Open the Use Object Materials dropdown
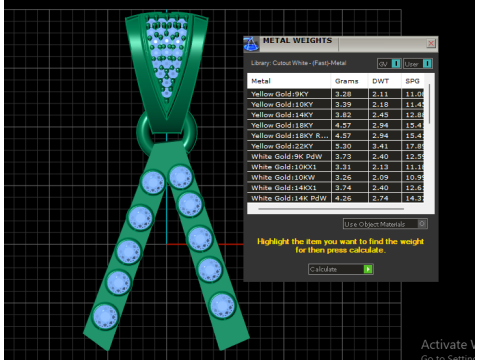The image size is (480, 360). (x=385, y=224)
